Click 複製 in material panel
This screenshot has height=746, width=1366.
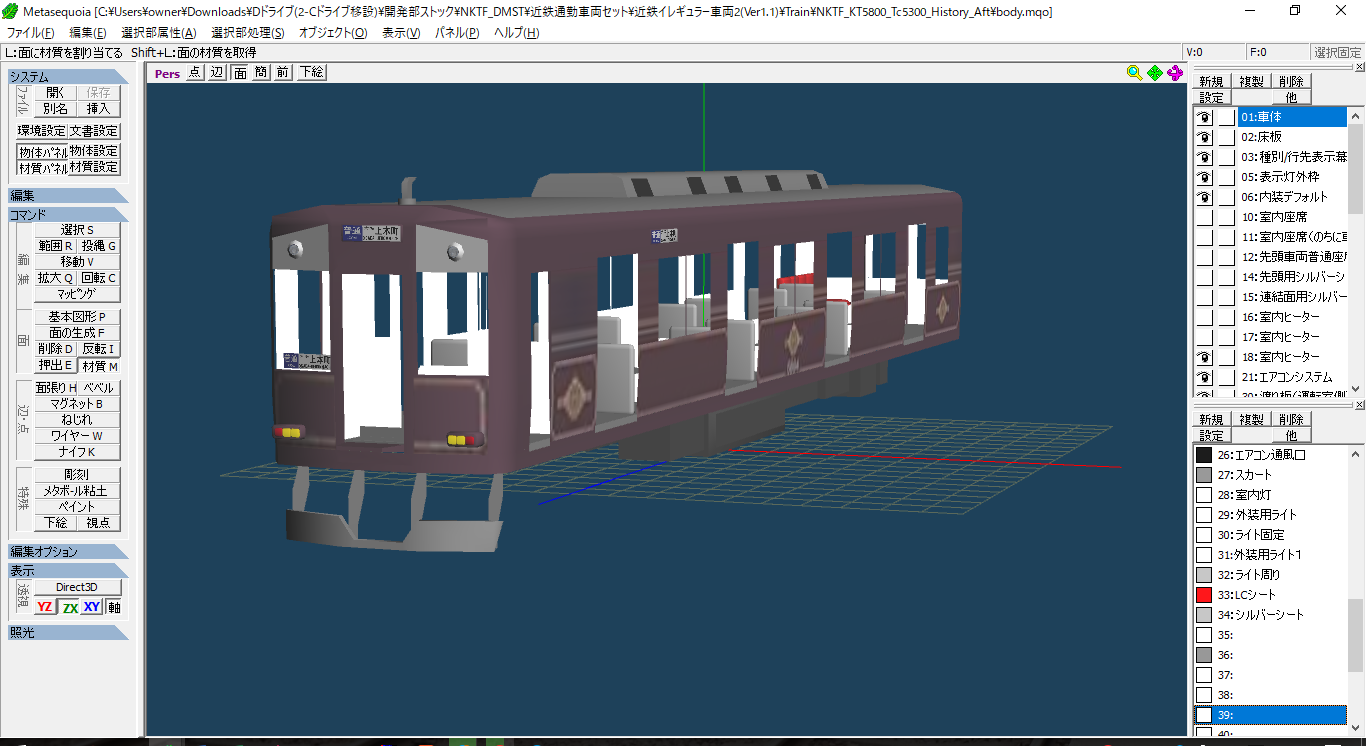1251,420
